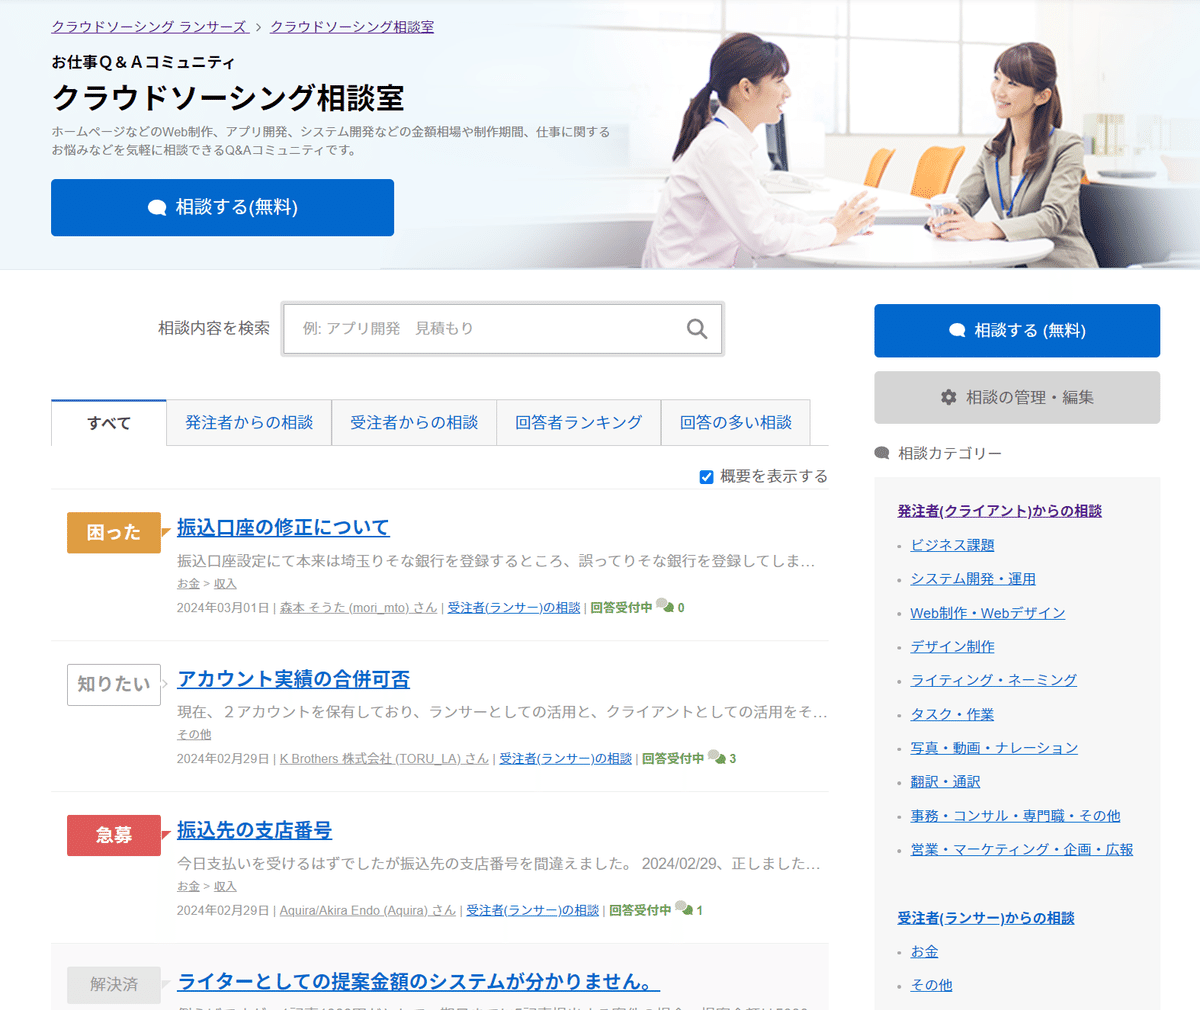Click the 急募 red tag badge
Image resolution: width=1200 pixels, height=1010 pixels.
coord(114,835)
